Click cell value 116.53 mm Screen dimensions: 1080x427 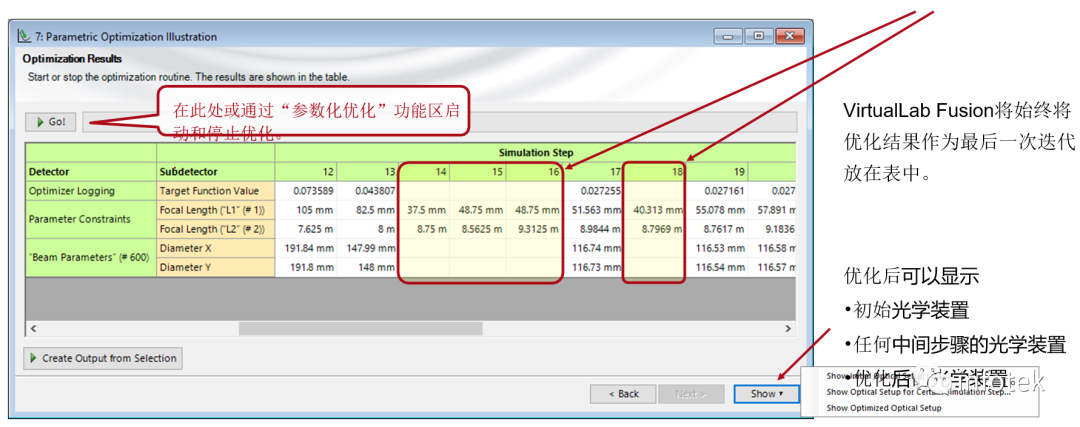coord(716,248)
